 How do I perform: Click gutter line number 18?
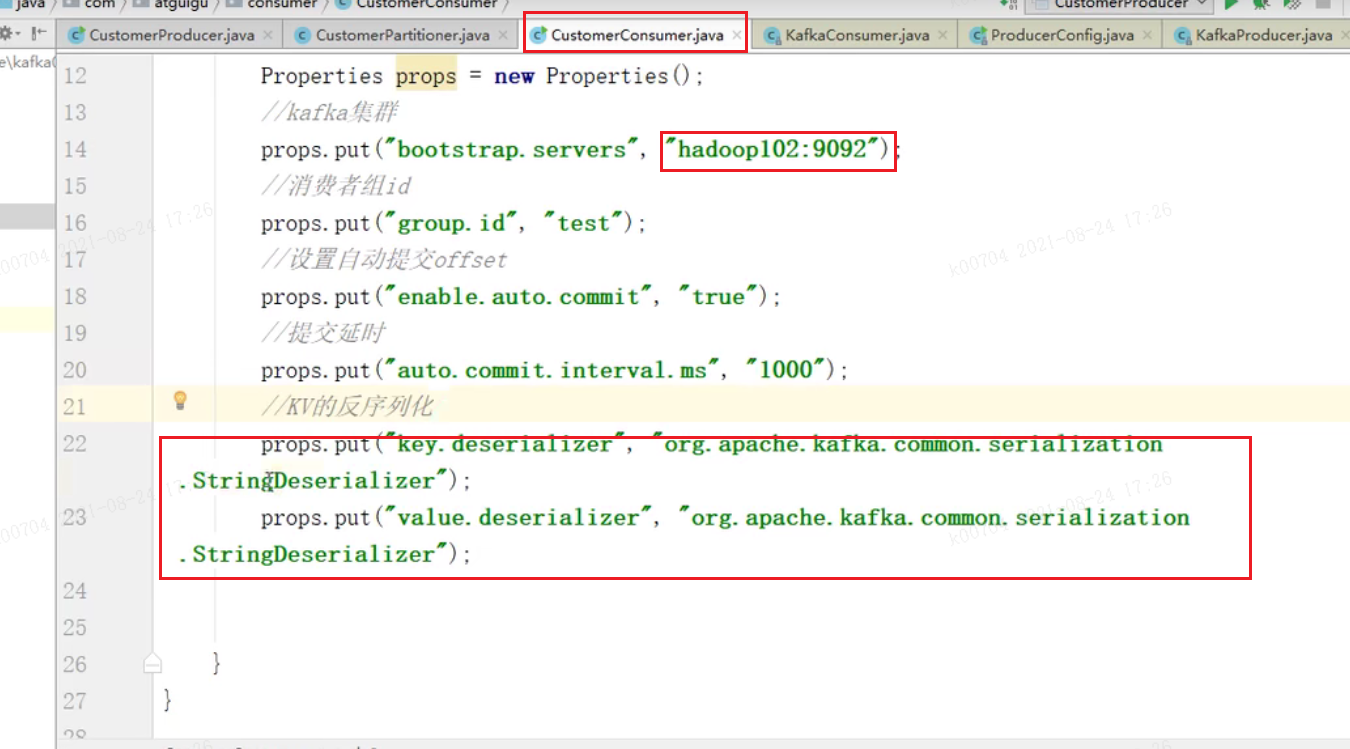point(74,297)
